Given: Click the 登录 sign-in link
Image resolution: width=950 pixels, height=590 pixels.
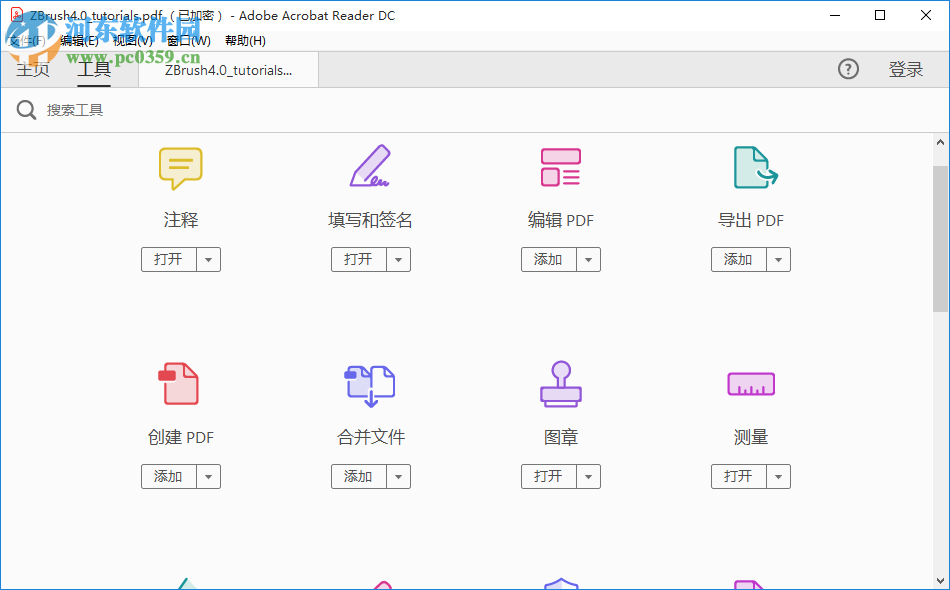Looking at the screenshot, I should 905,69.
